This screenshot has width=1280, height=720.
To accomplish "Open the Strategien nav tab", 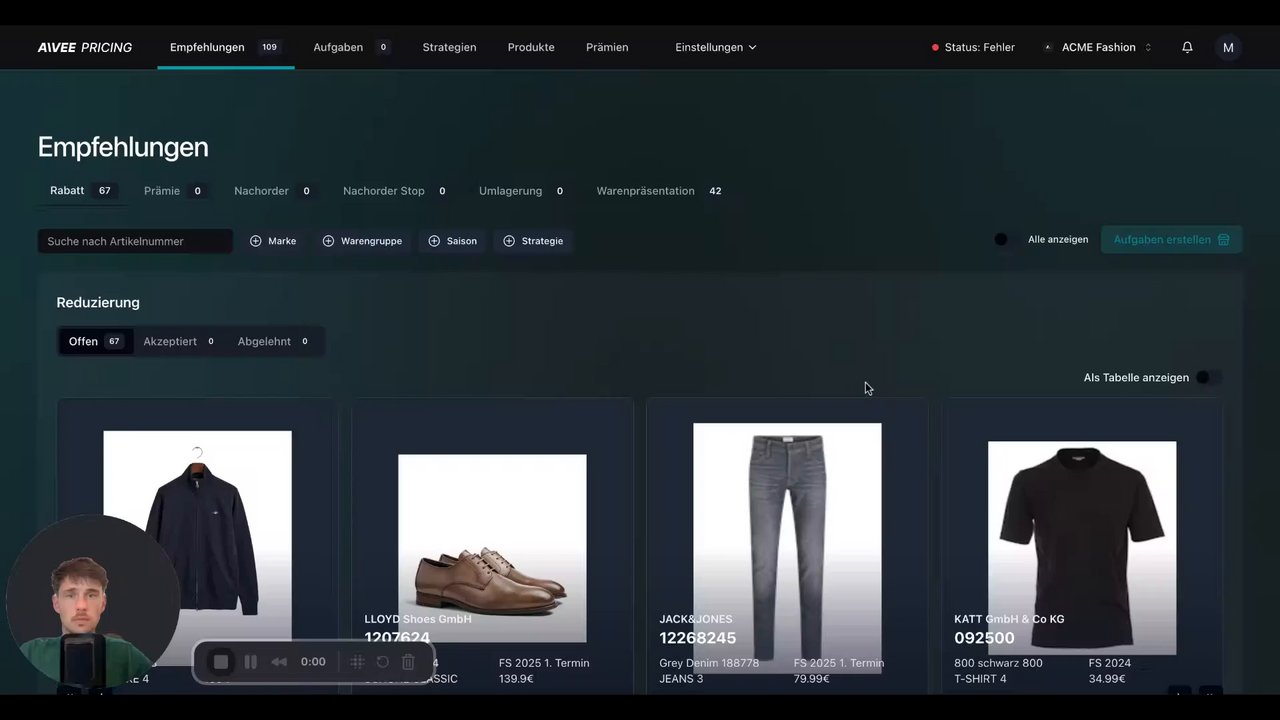I will coord(449,47).
